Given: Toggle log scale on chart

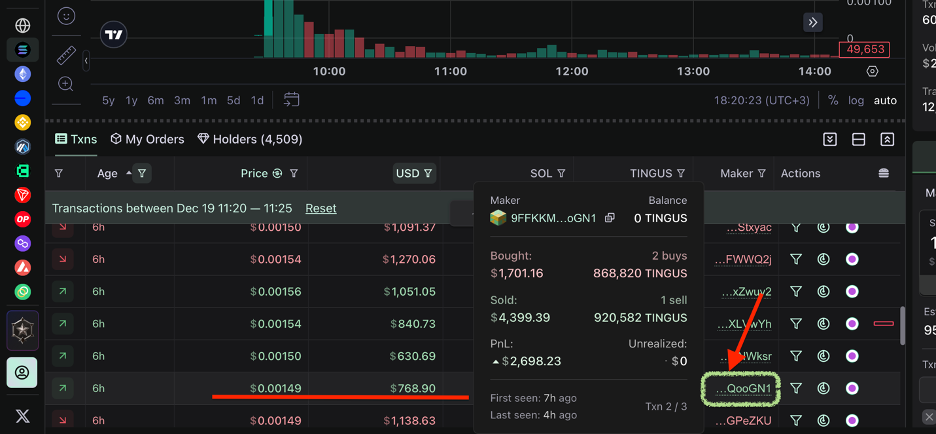Looking at the screenshot, I should tap(856, 100).
